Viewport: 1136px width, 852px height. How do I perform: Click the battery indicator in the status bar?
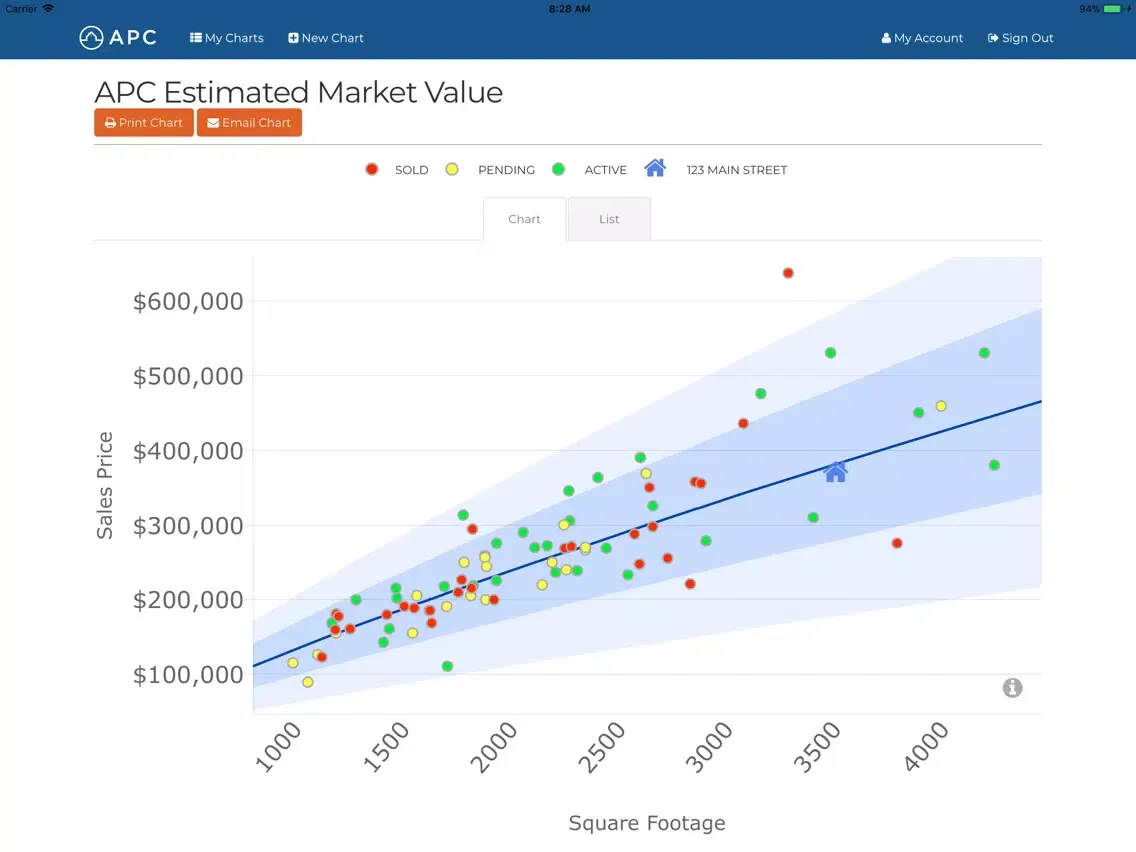coord(1110,8)
